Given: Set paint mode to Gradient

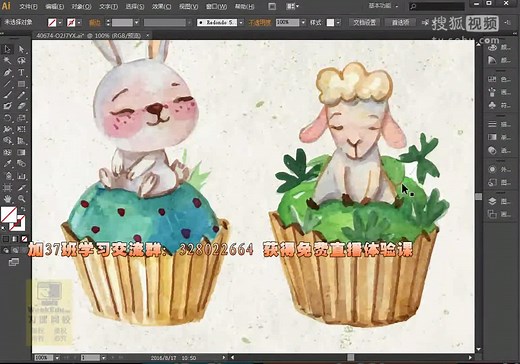Looking at the screenshot, I should pos(15,239).
